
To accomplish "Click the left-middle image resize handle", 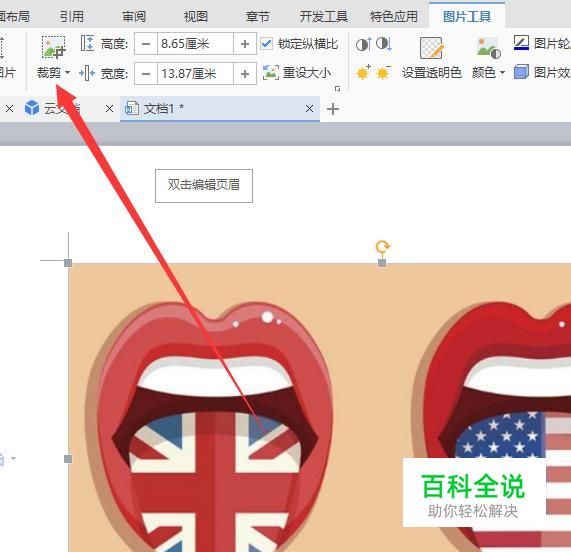I will 68,459.
